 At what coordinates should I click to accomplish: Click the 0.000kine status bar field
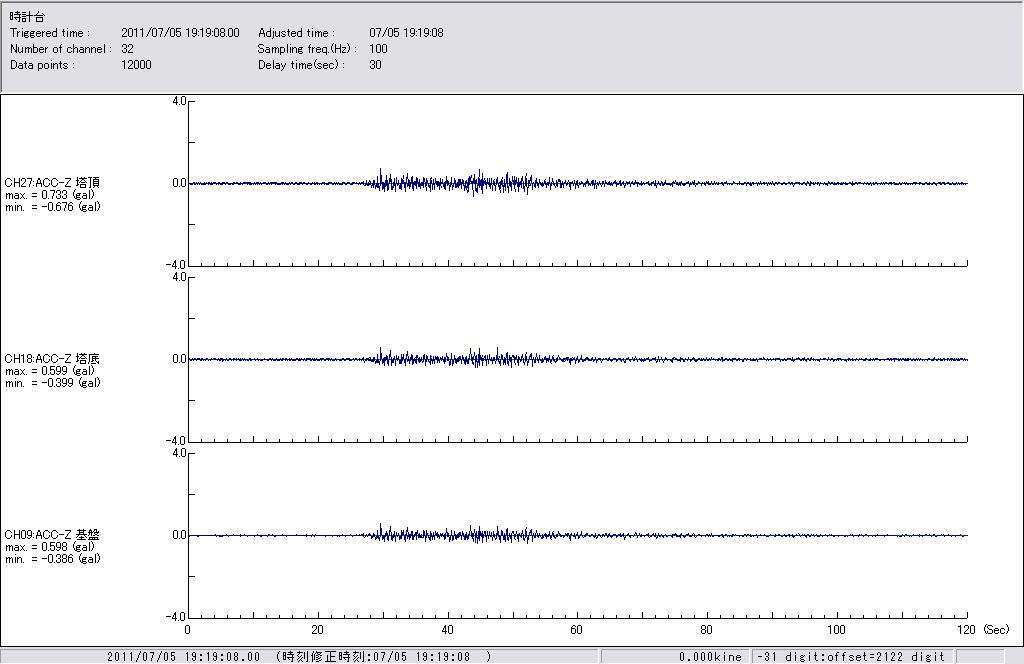pos(710,657)
